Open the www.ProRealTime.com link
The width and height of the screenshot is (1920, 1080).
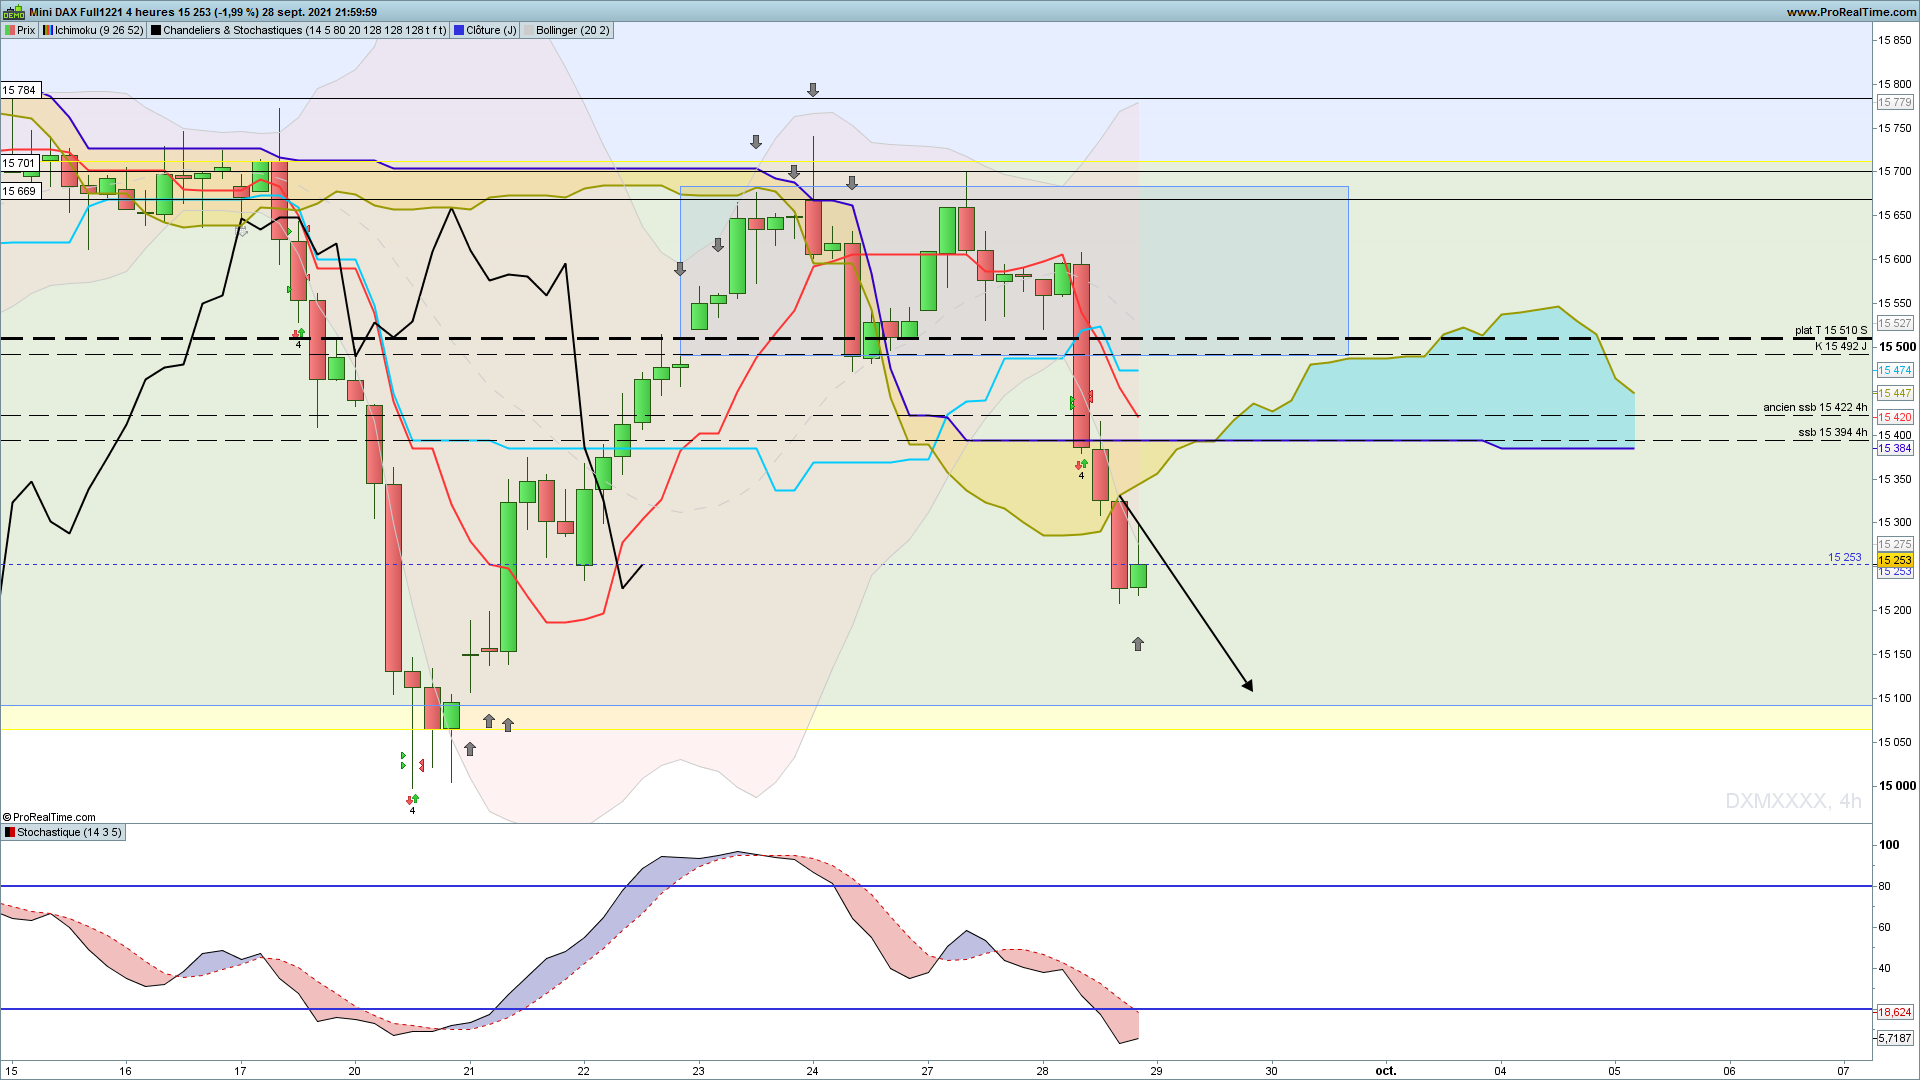click(1851, 12)
